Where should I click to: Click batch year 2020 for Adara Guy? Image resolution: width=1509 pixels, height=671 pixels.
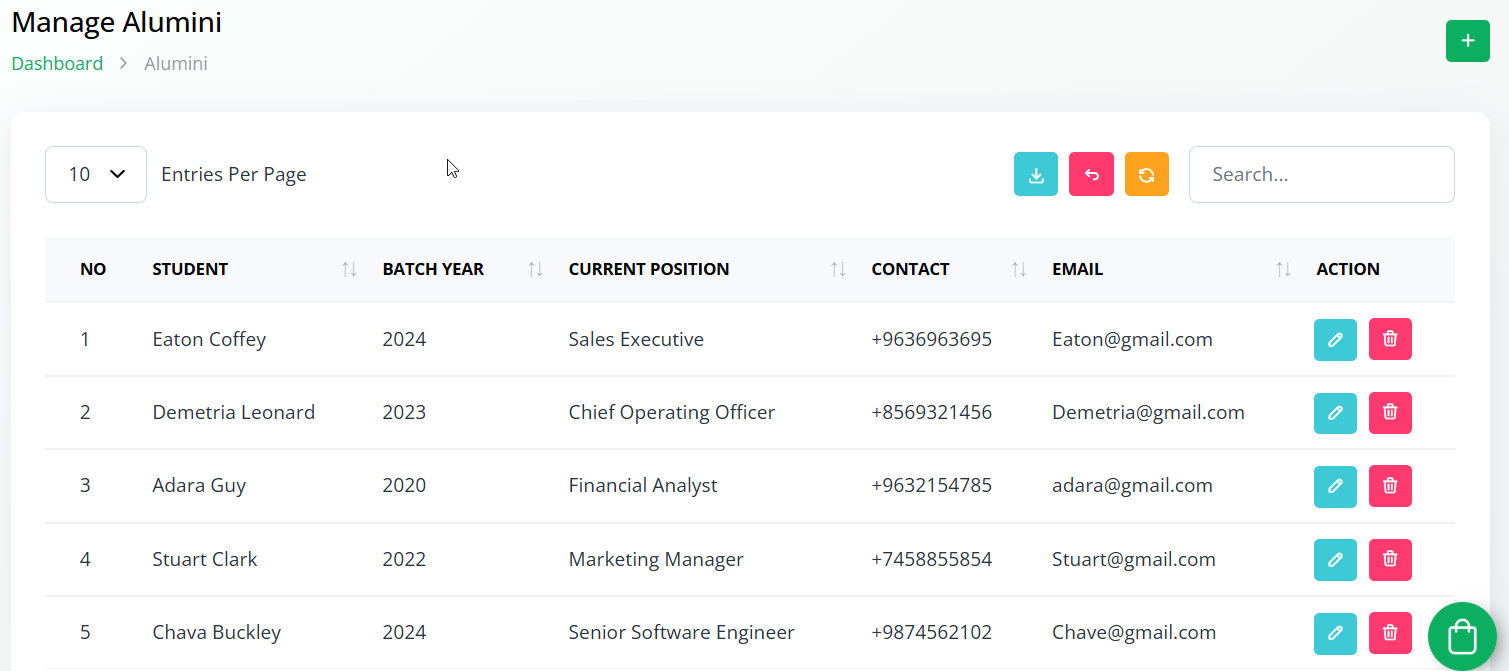click(404, 486)
